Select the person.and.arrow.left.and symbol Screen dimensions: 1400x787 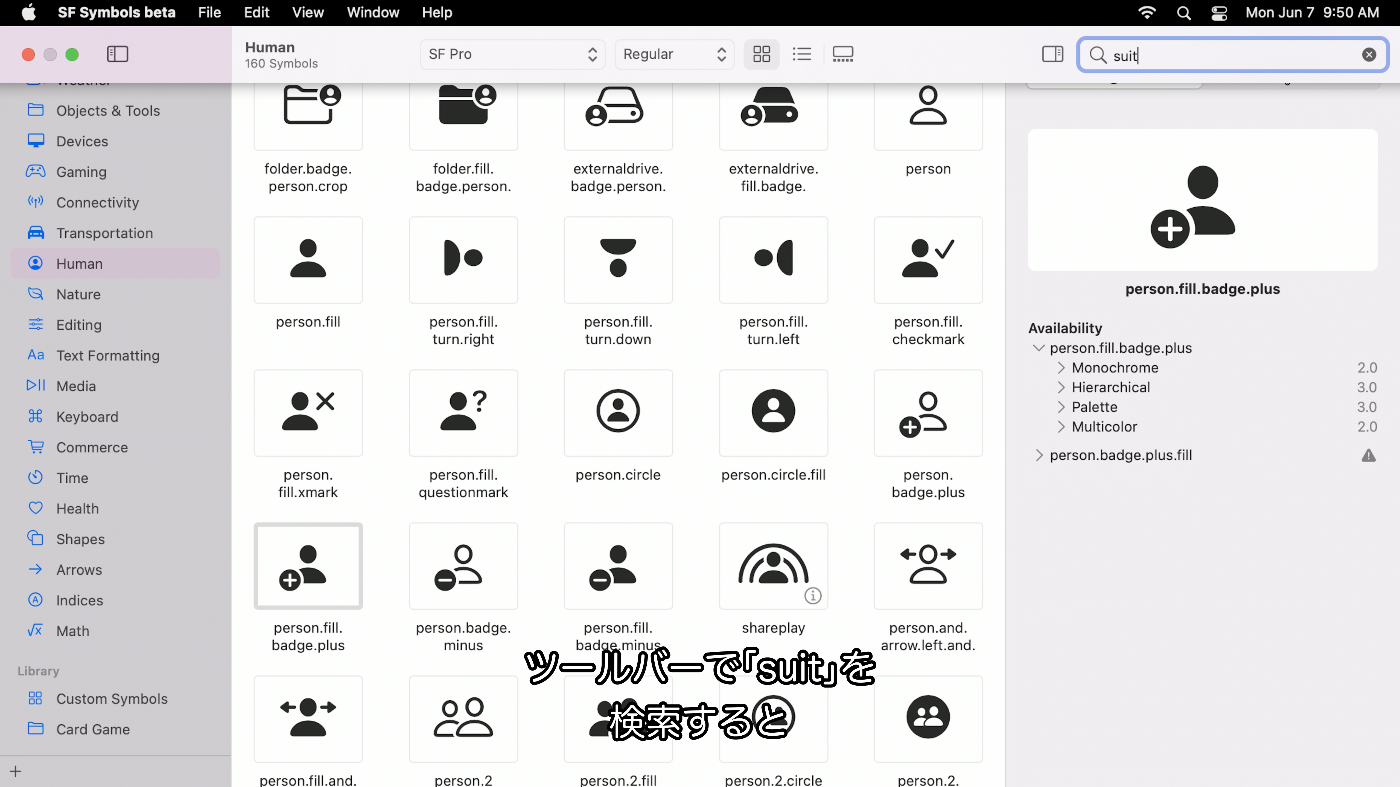[x=928, y=566]
